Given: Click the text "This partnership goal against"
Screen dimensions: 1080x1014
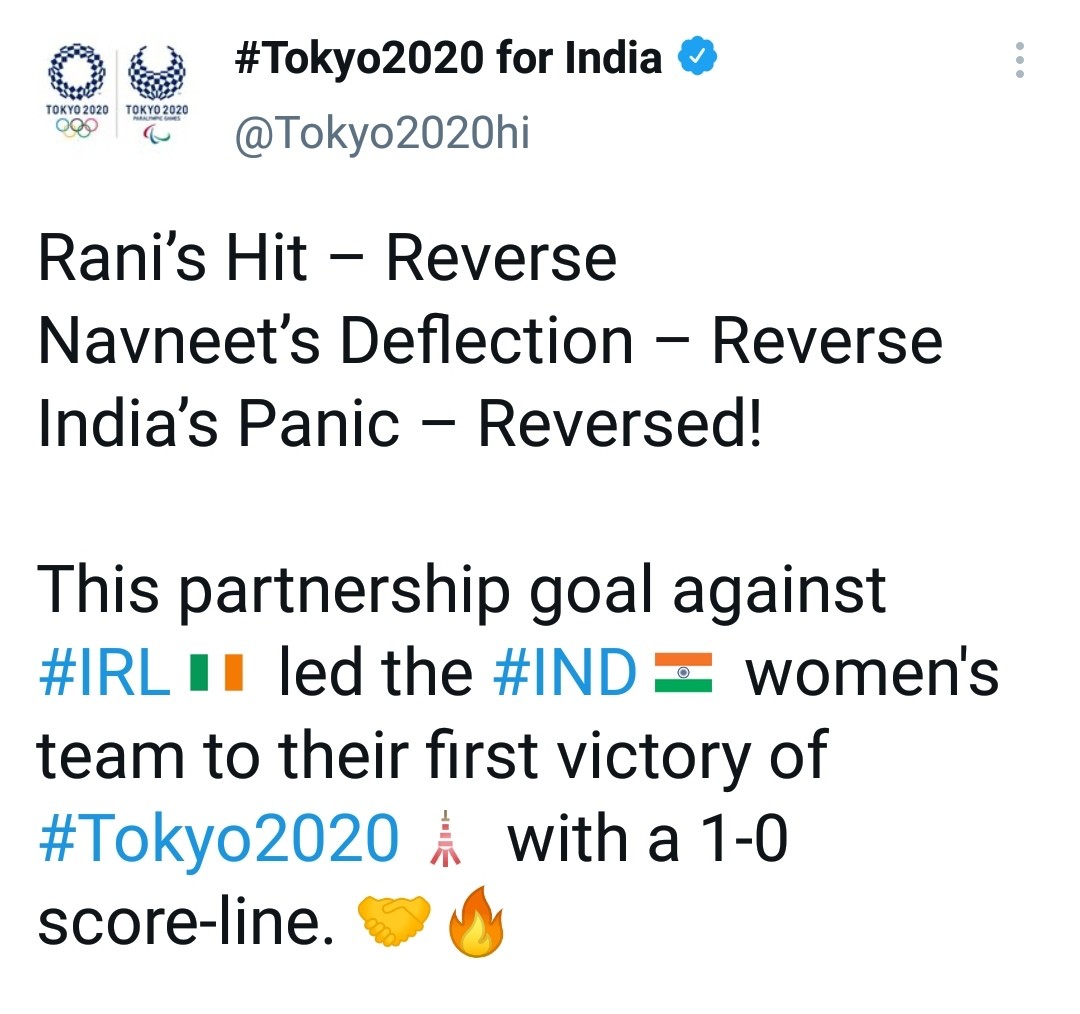Looking at the screenshot, I should (462, 590).
